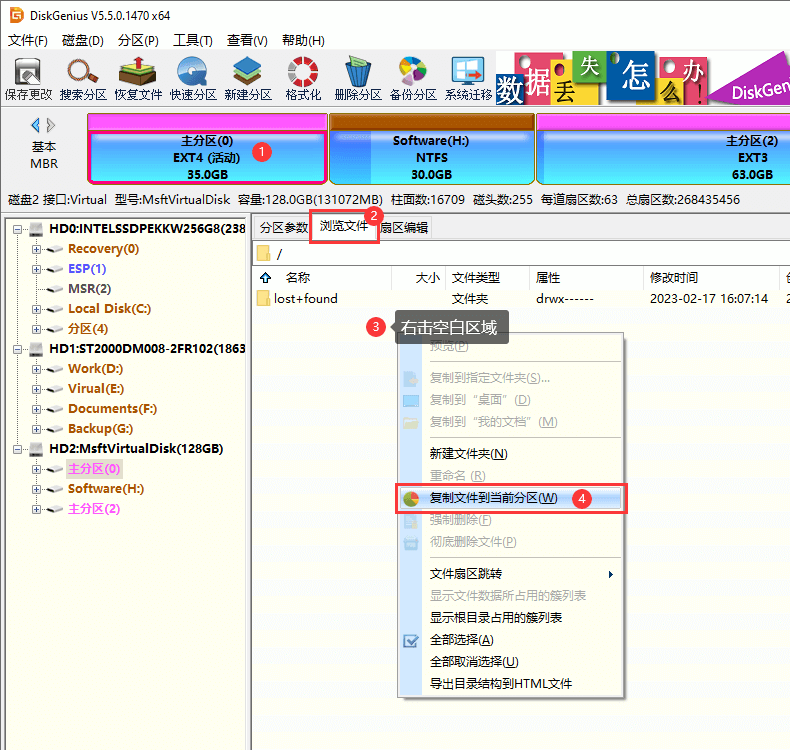Expand the Software(H:) tree node
790x750 pixels.
click(x=36, y=489)
